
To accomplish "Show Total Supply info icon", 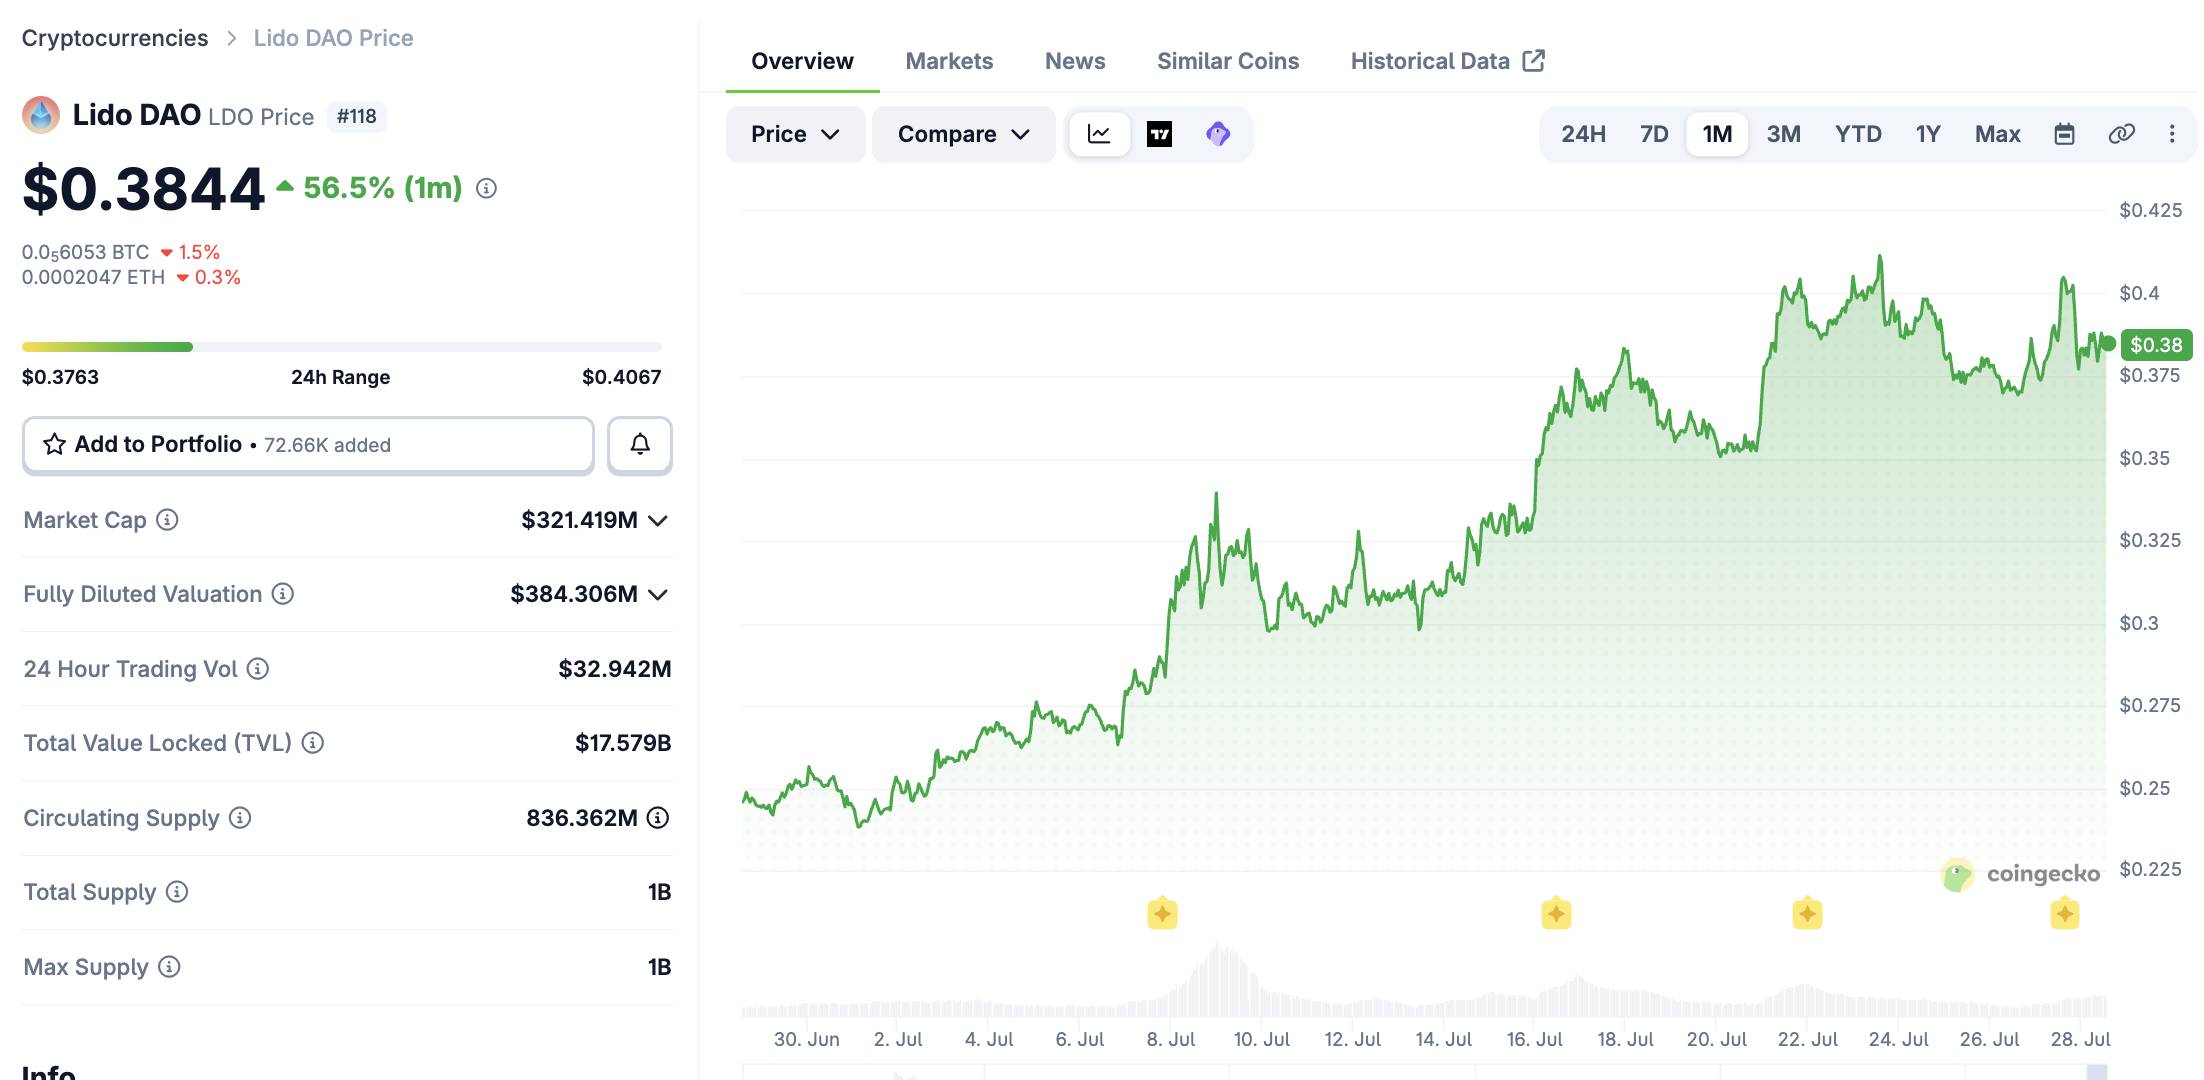I will coord(177,892).
